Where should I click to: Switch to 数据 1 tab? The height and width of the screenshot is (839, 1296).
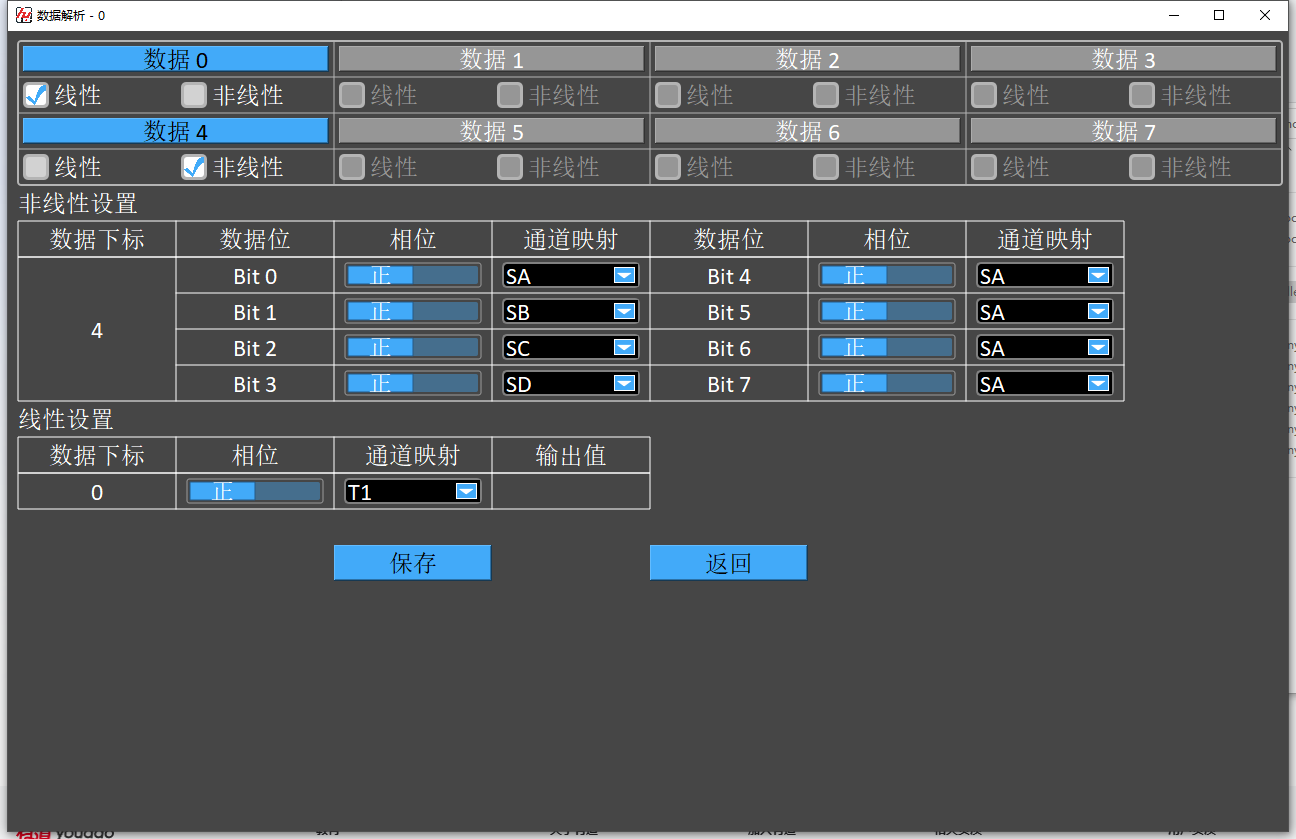coord(491,59)
